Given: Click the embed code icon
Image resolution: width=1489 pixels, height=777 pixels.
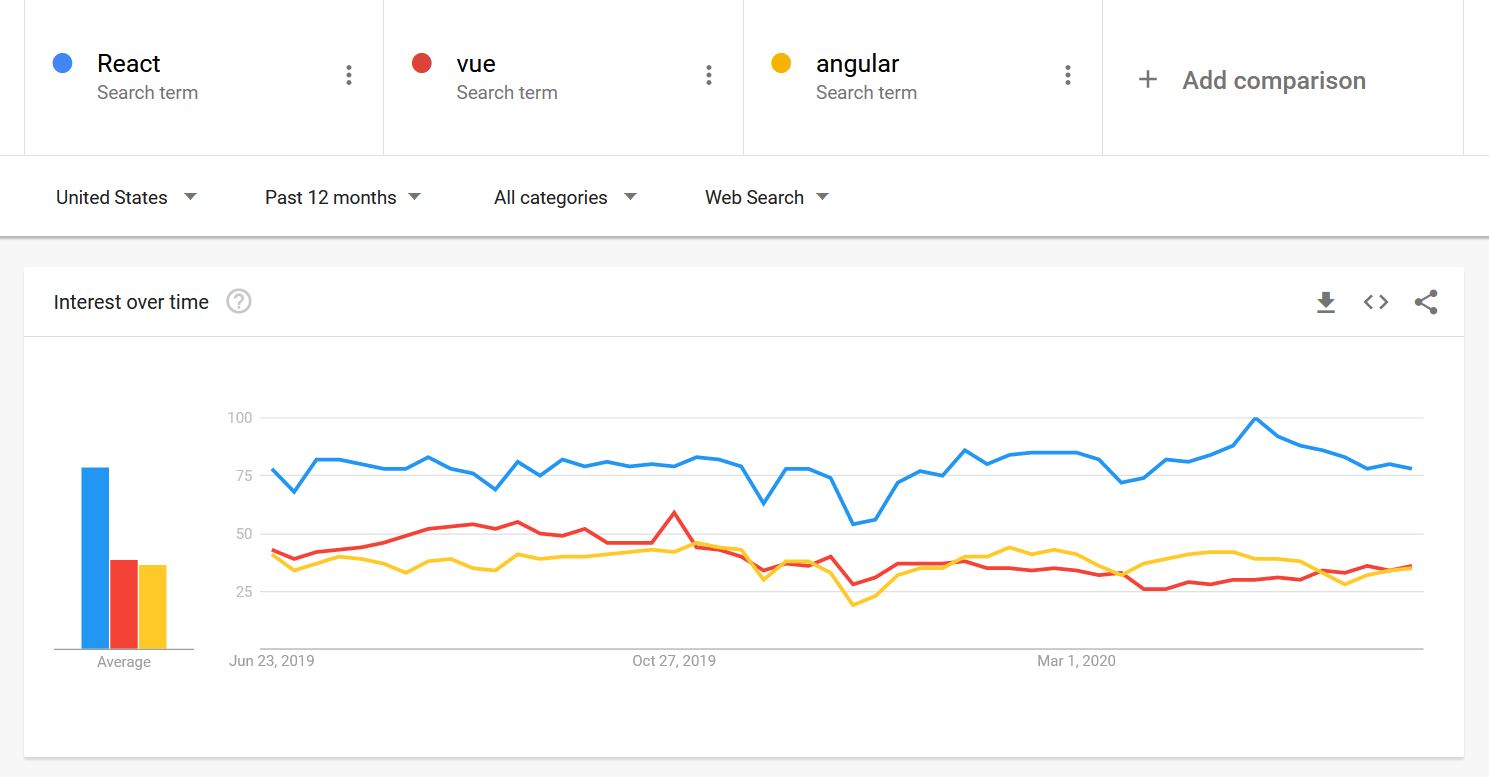Looking at the screenshot, I should (x=1376, y=302).
